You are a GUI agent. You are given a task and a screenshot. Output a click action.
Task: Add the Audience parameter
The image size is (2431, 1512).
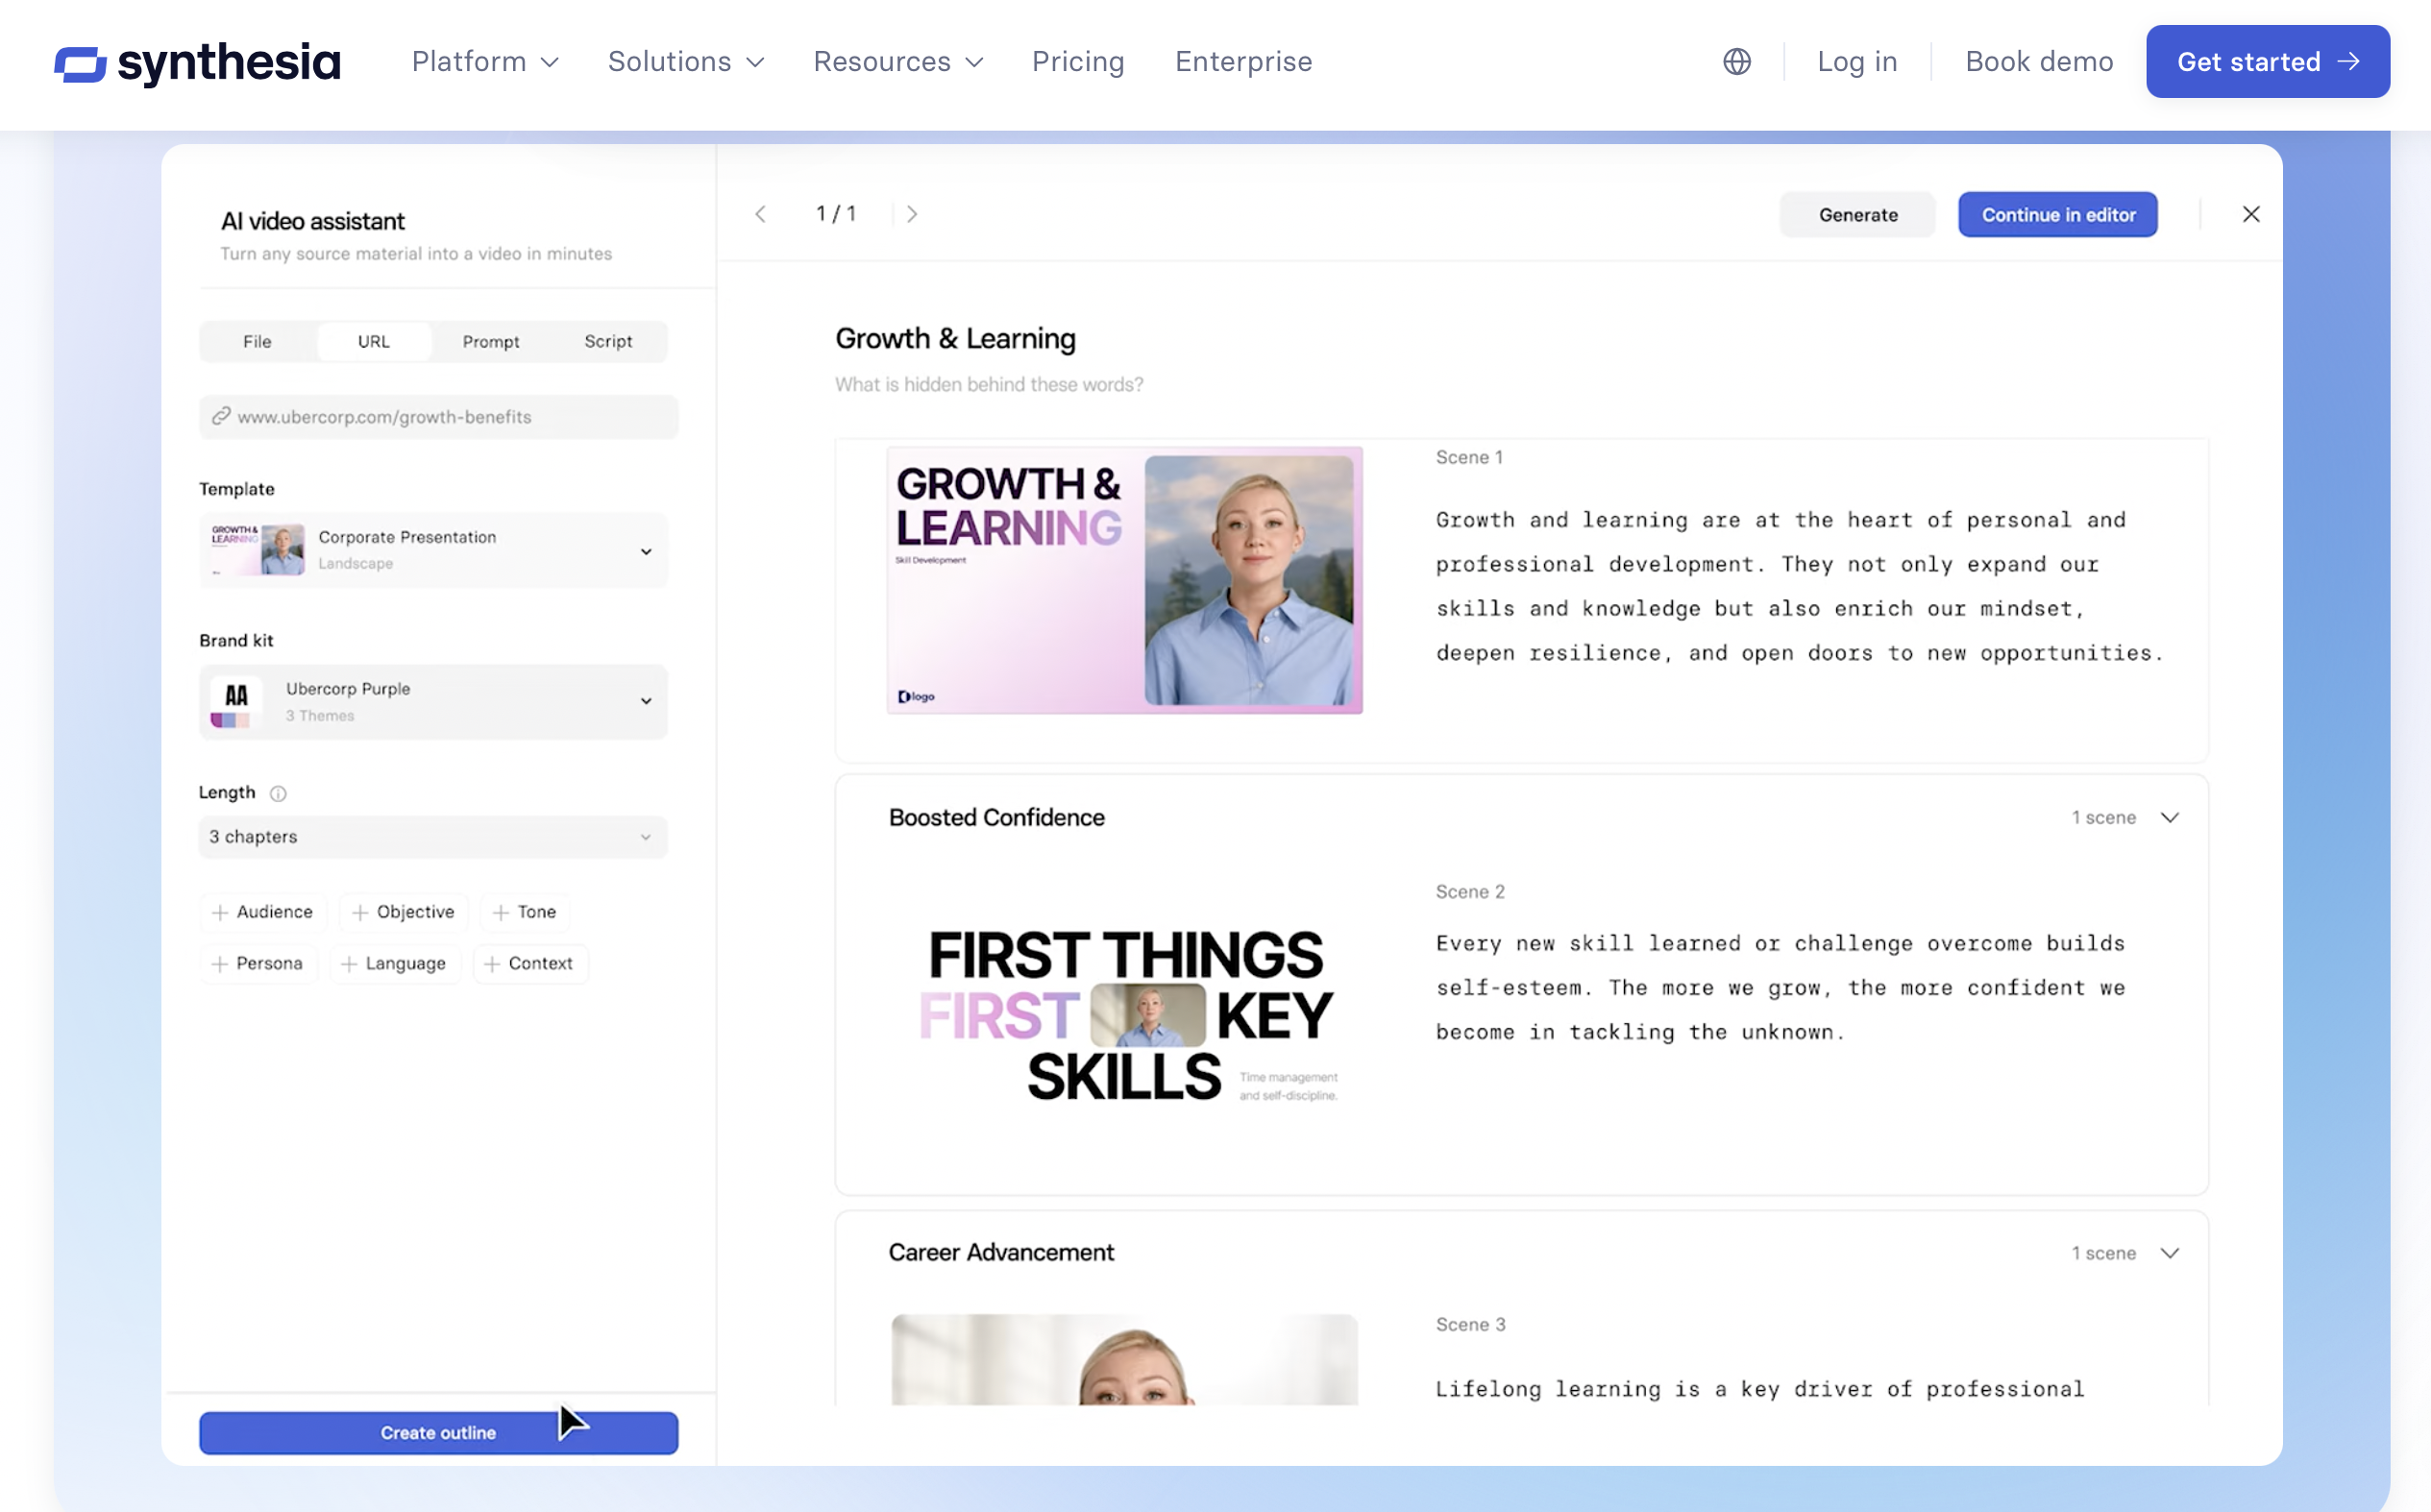point(263,912)
